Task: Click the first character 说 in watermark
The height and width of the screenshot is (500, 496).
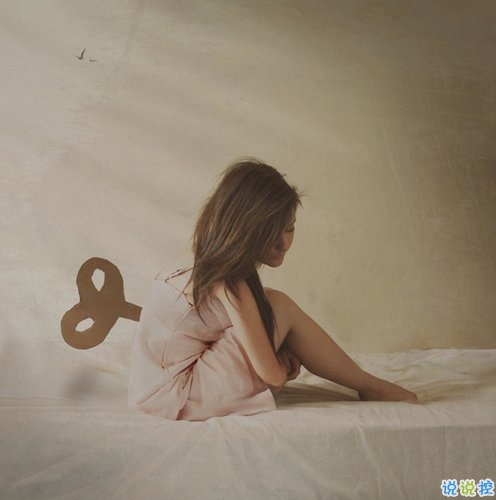Action: pyautogui.click(x=450, y=488)
